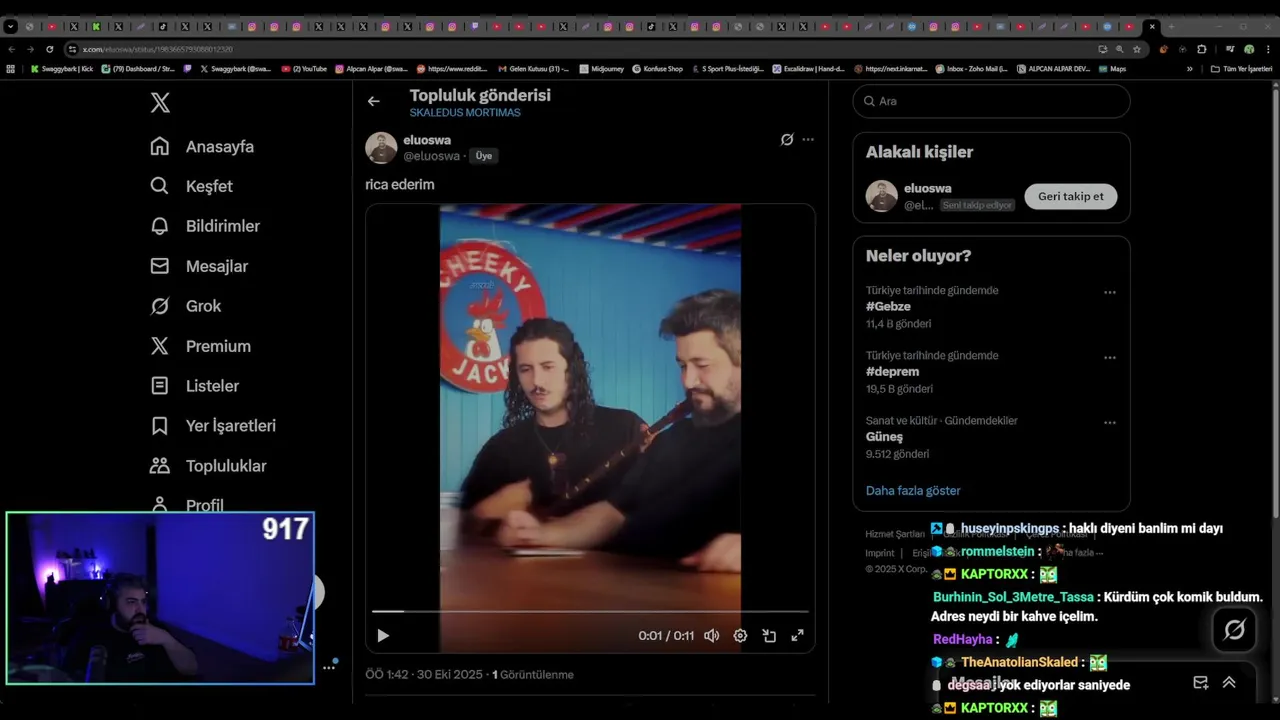Bookmark this page with the star icon
This screenshot has height=720, width=1280.
(1137, 49)
